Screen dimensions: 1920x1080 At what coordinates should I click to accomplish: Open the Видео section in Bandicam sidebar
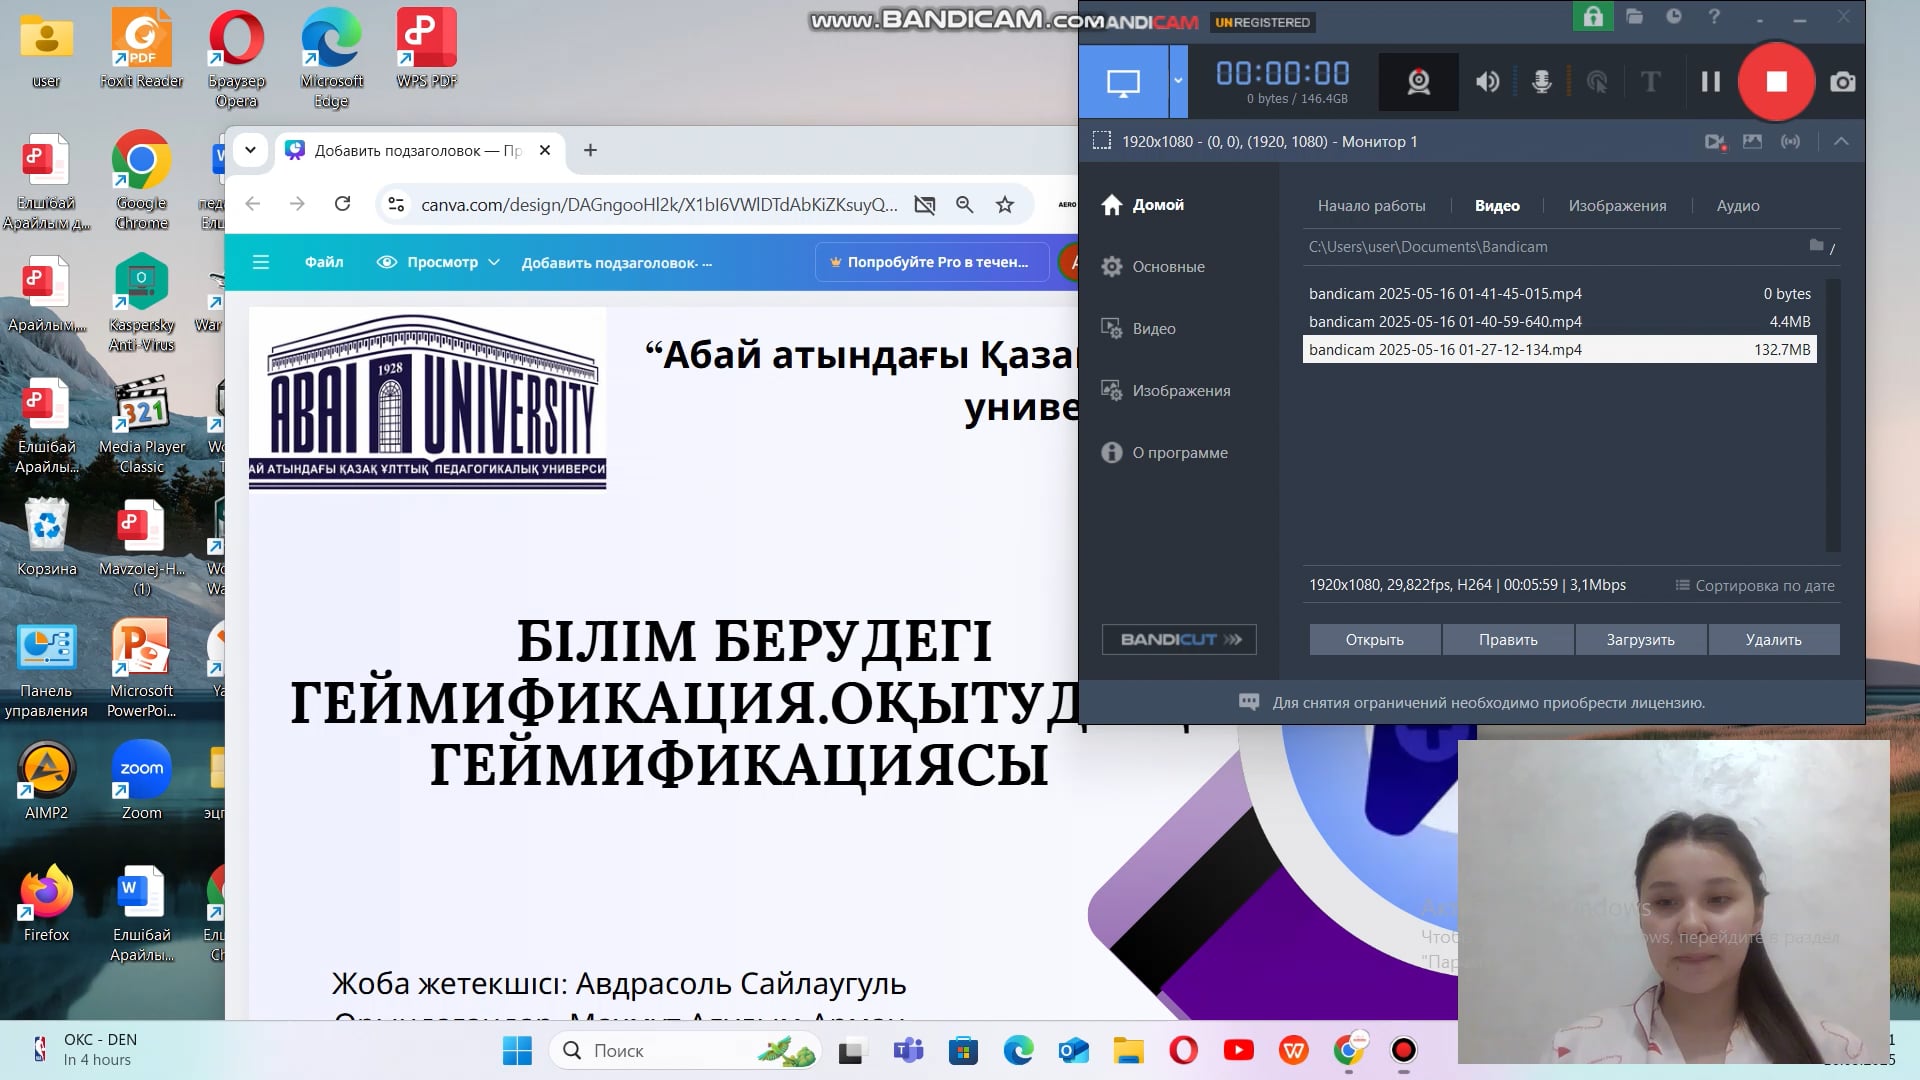(x=1155, y=328)
